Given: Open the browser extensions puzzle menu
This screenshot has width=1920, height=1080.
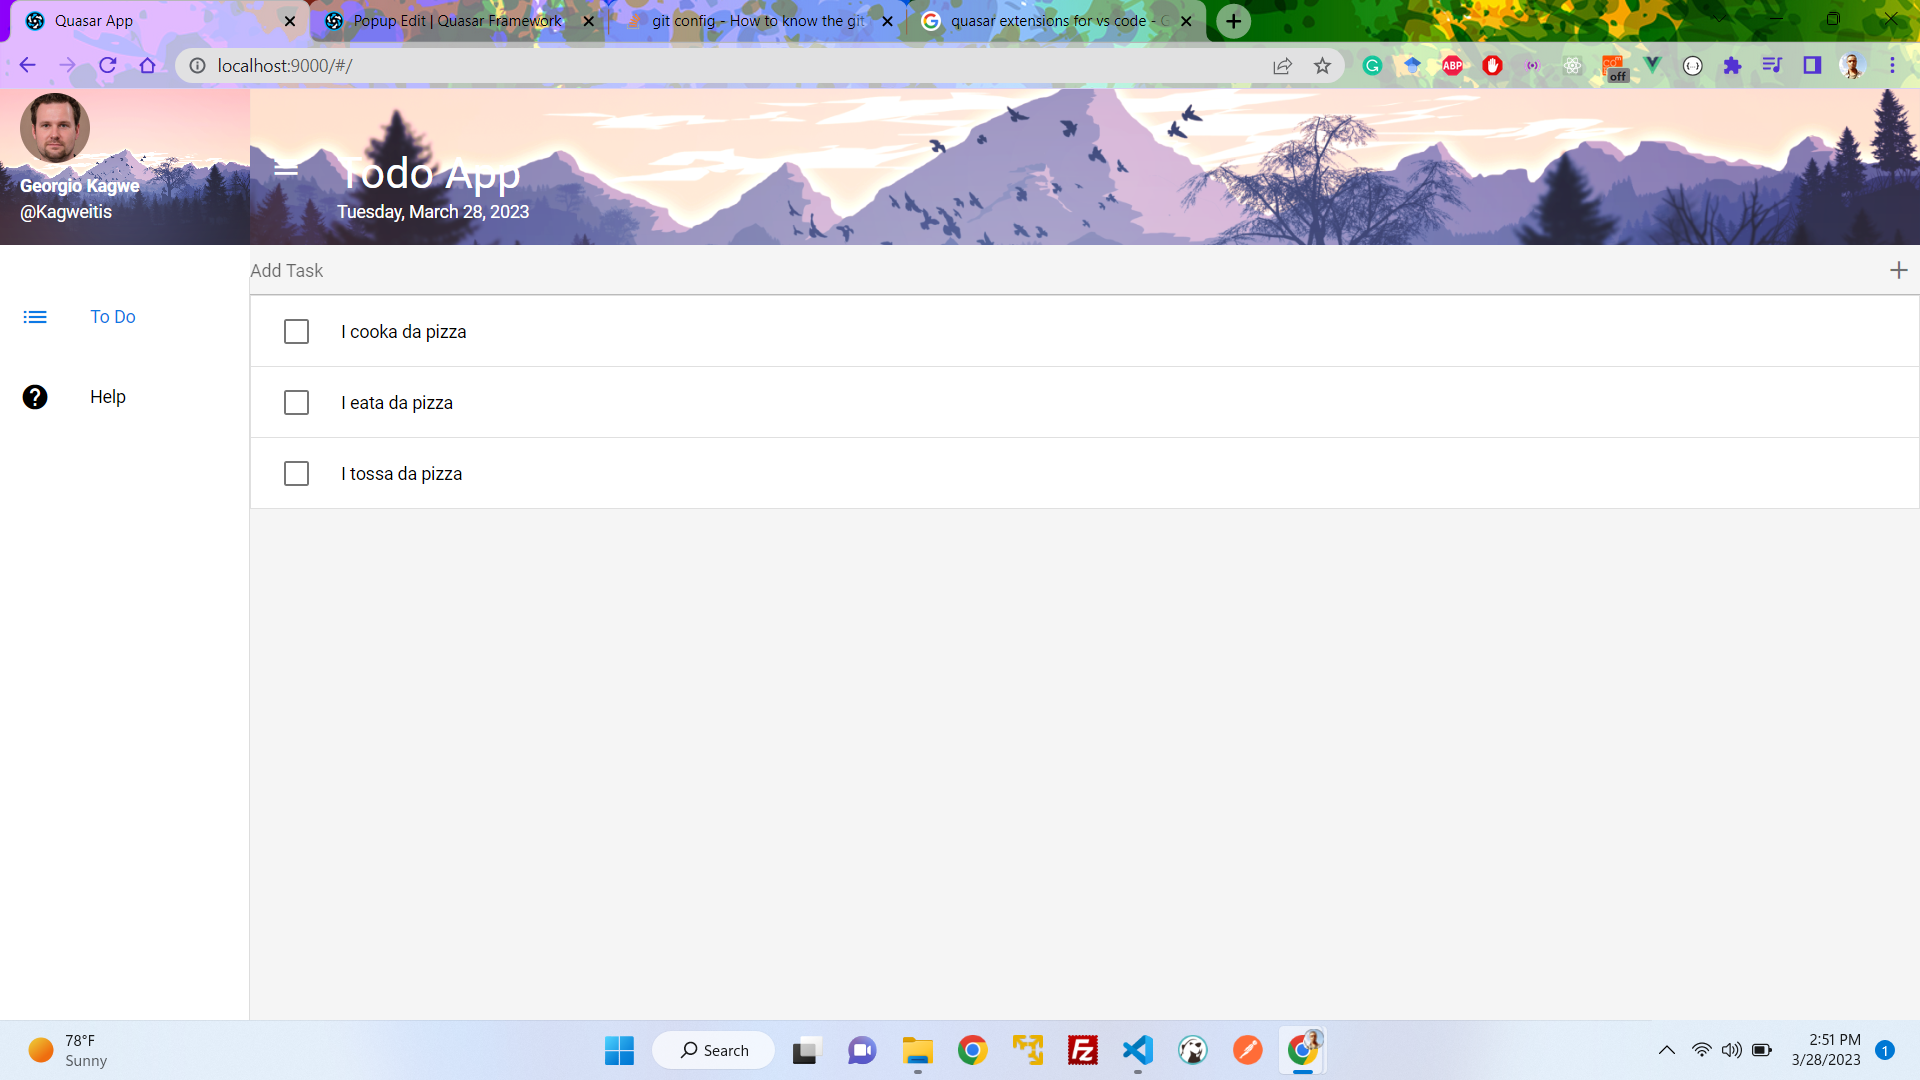Looking at the screenshot, I should click(x=1733, y=65).
